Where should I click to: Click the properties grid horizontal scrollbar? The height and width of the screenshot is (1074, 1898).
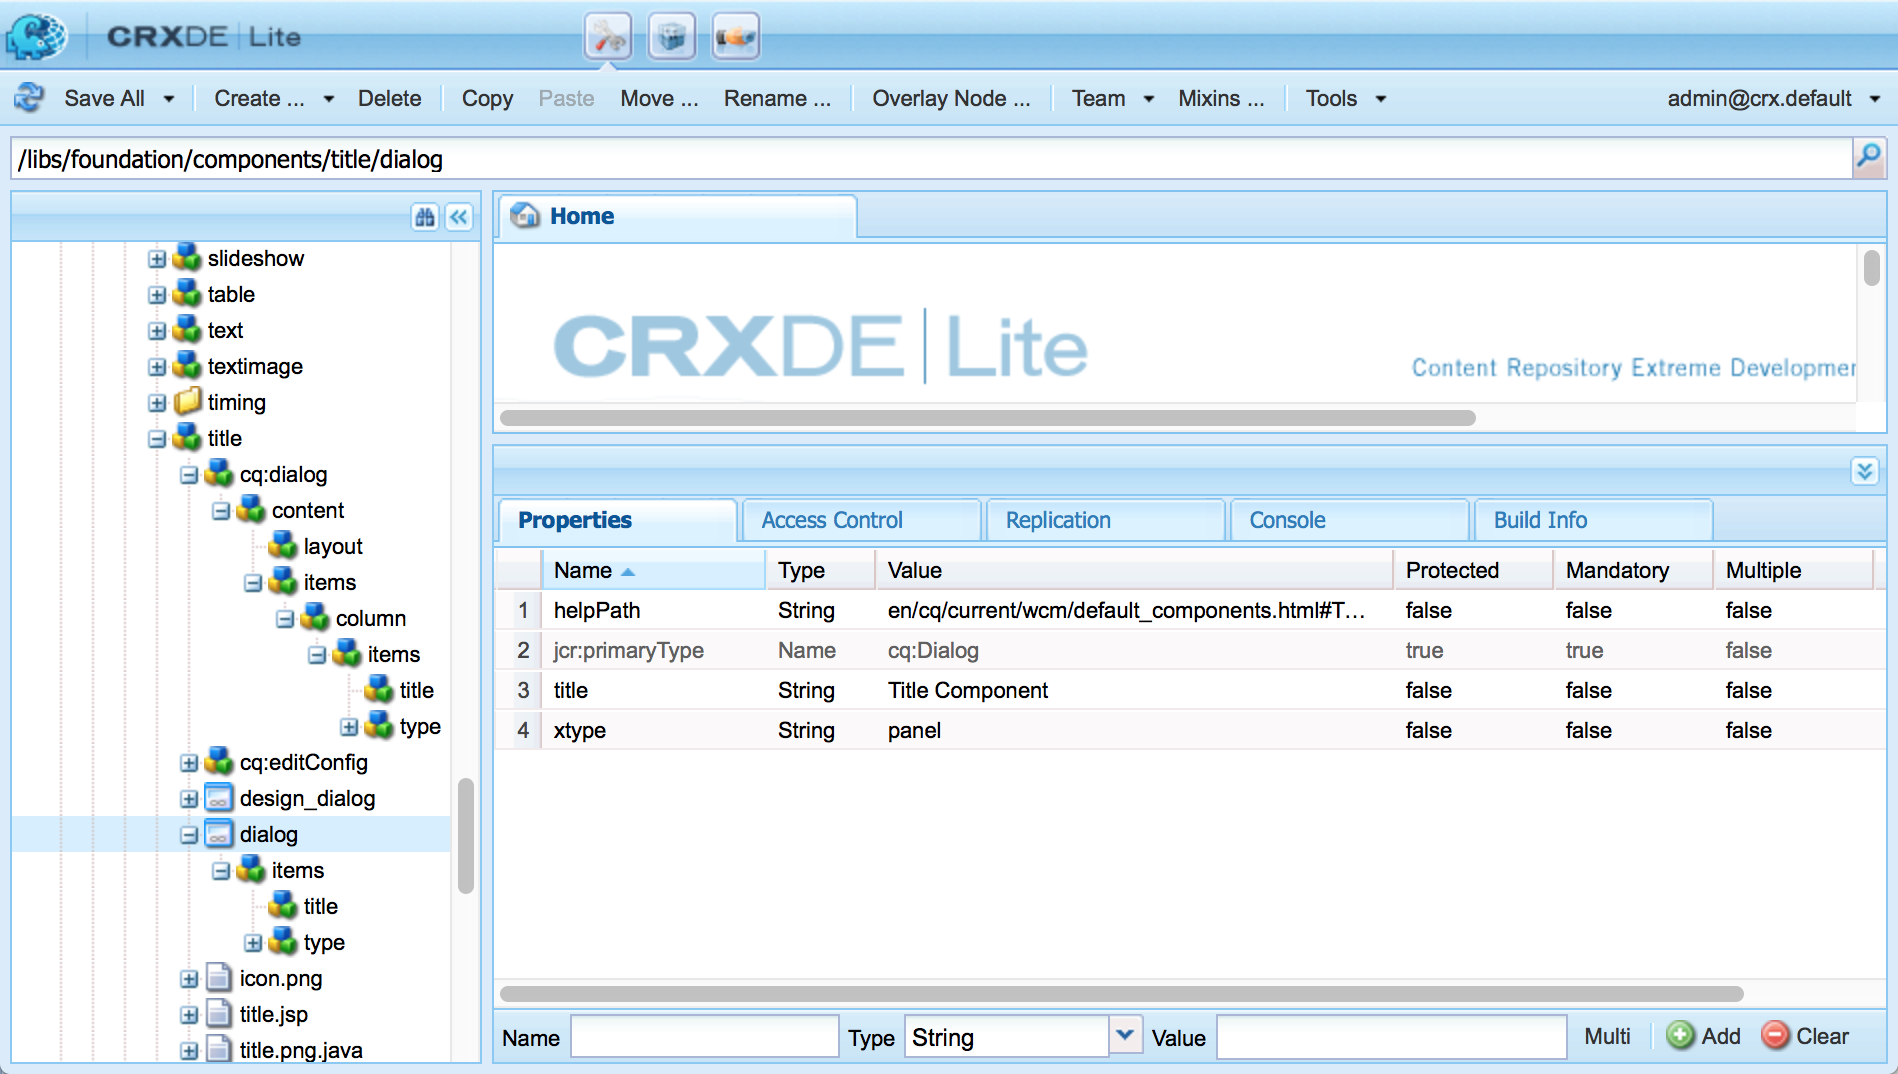pyautogui.click(x=1121, y=993)
